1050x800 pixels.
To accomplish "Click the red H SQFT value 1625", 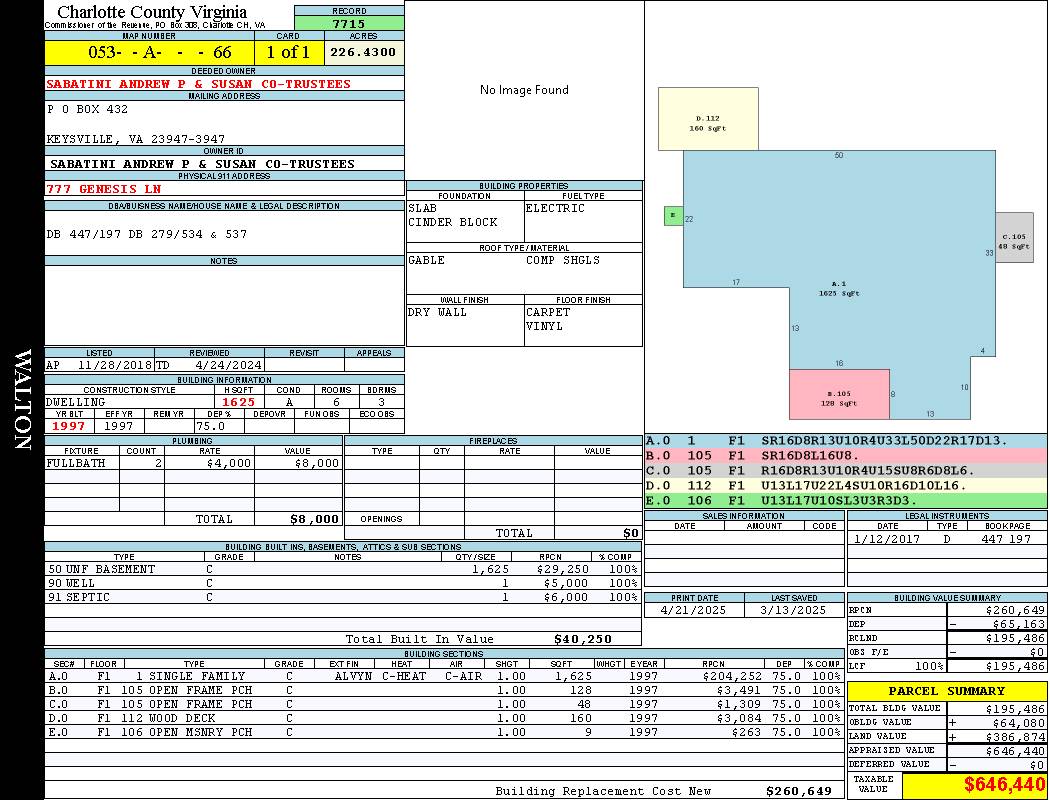I will coord(238,402).
